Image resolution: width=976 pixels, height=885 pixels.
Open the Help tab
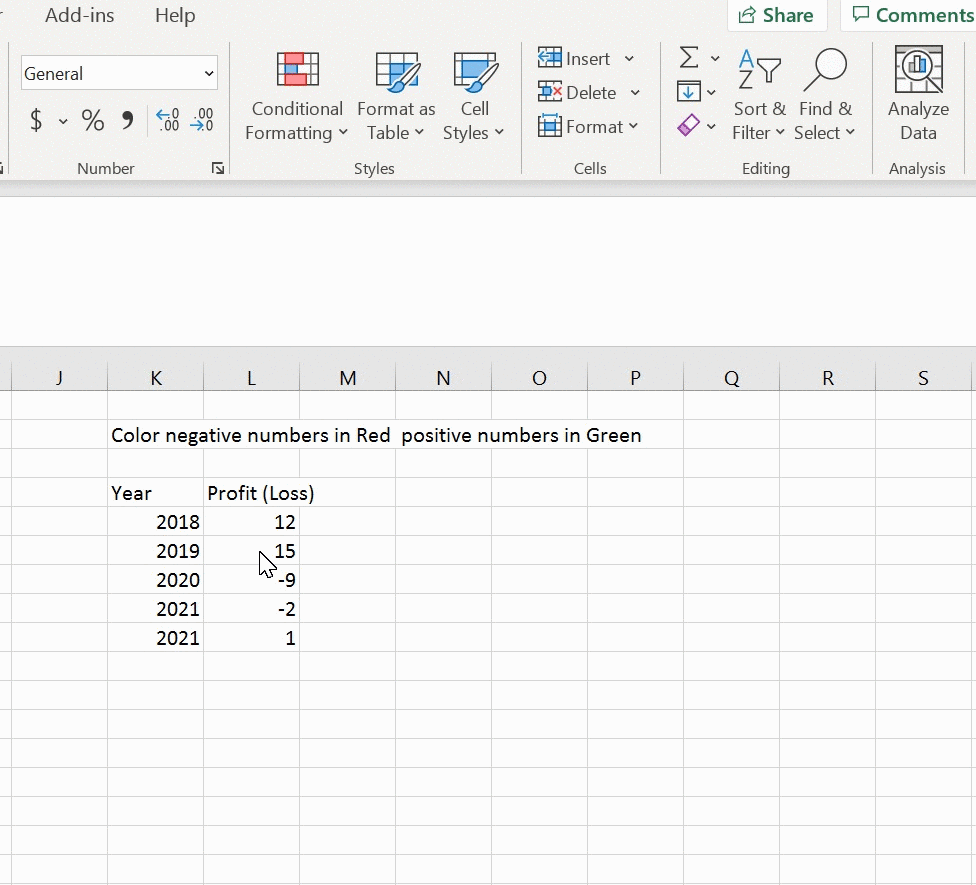click(x=175, y=15)
